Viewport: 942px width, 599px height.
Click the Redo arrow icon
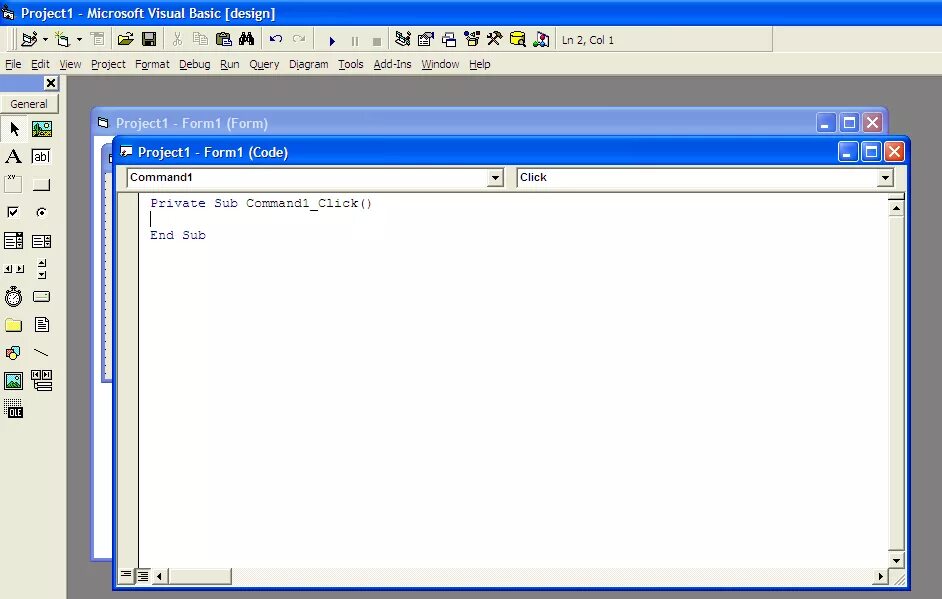(299, 40)
